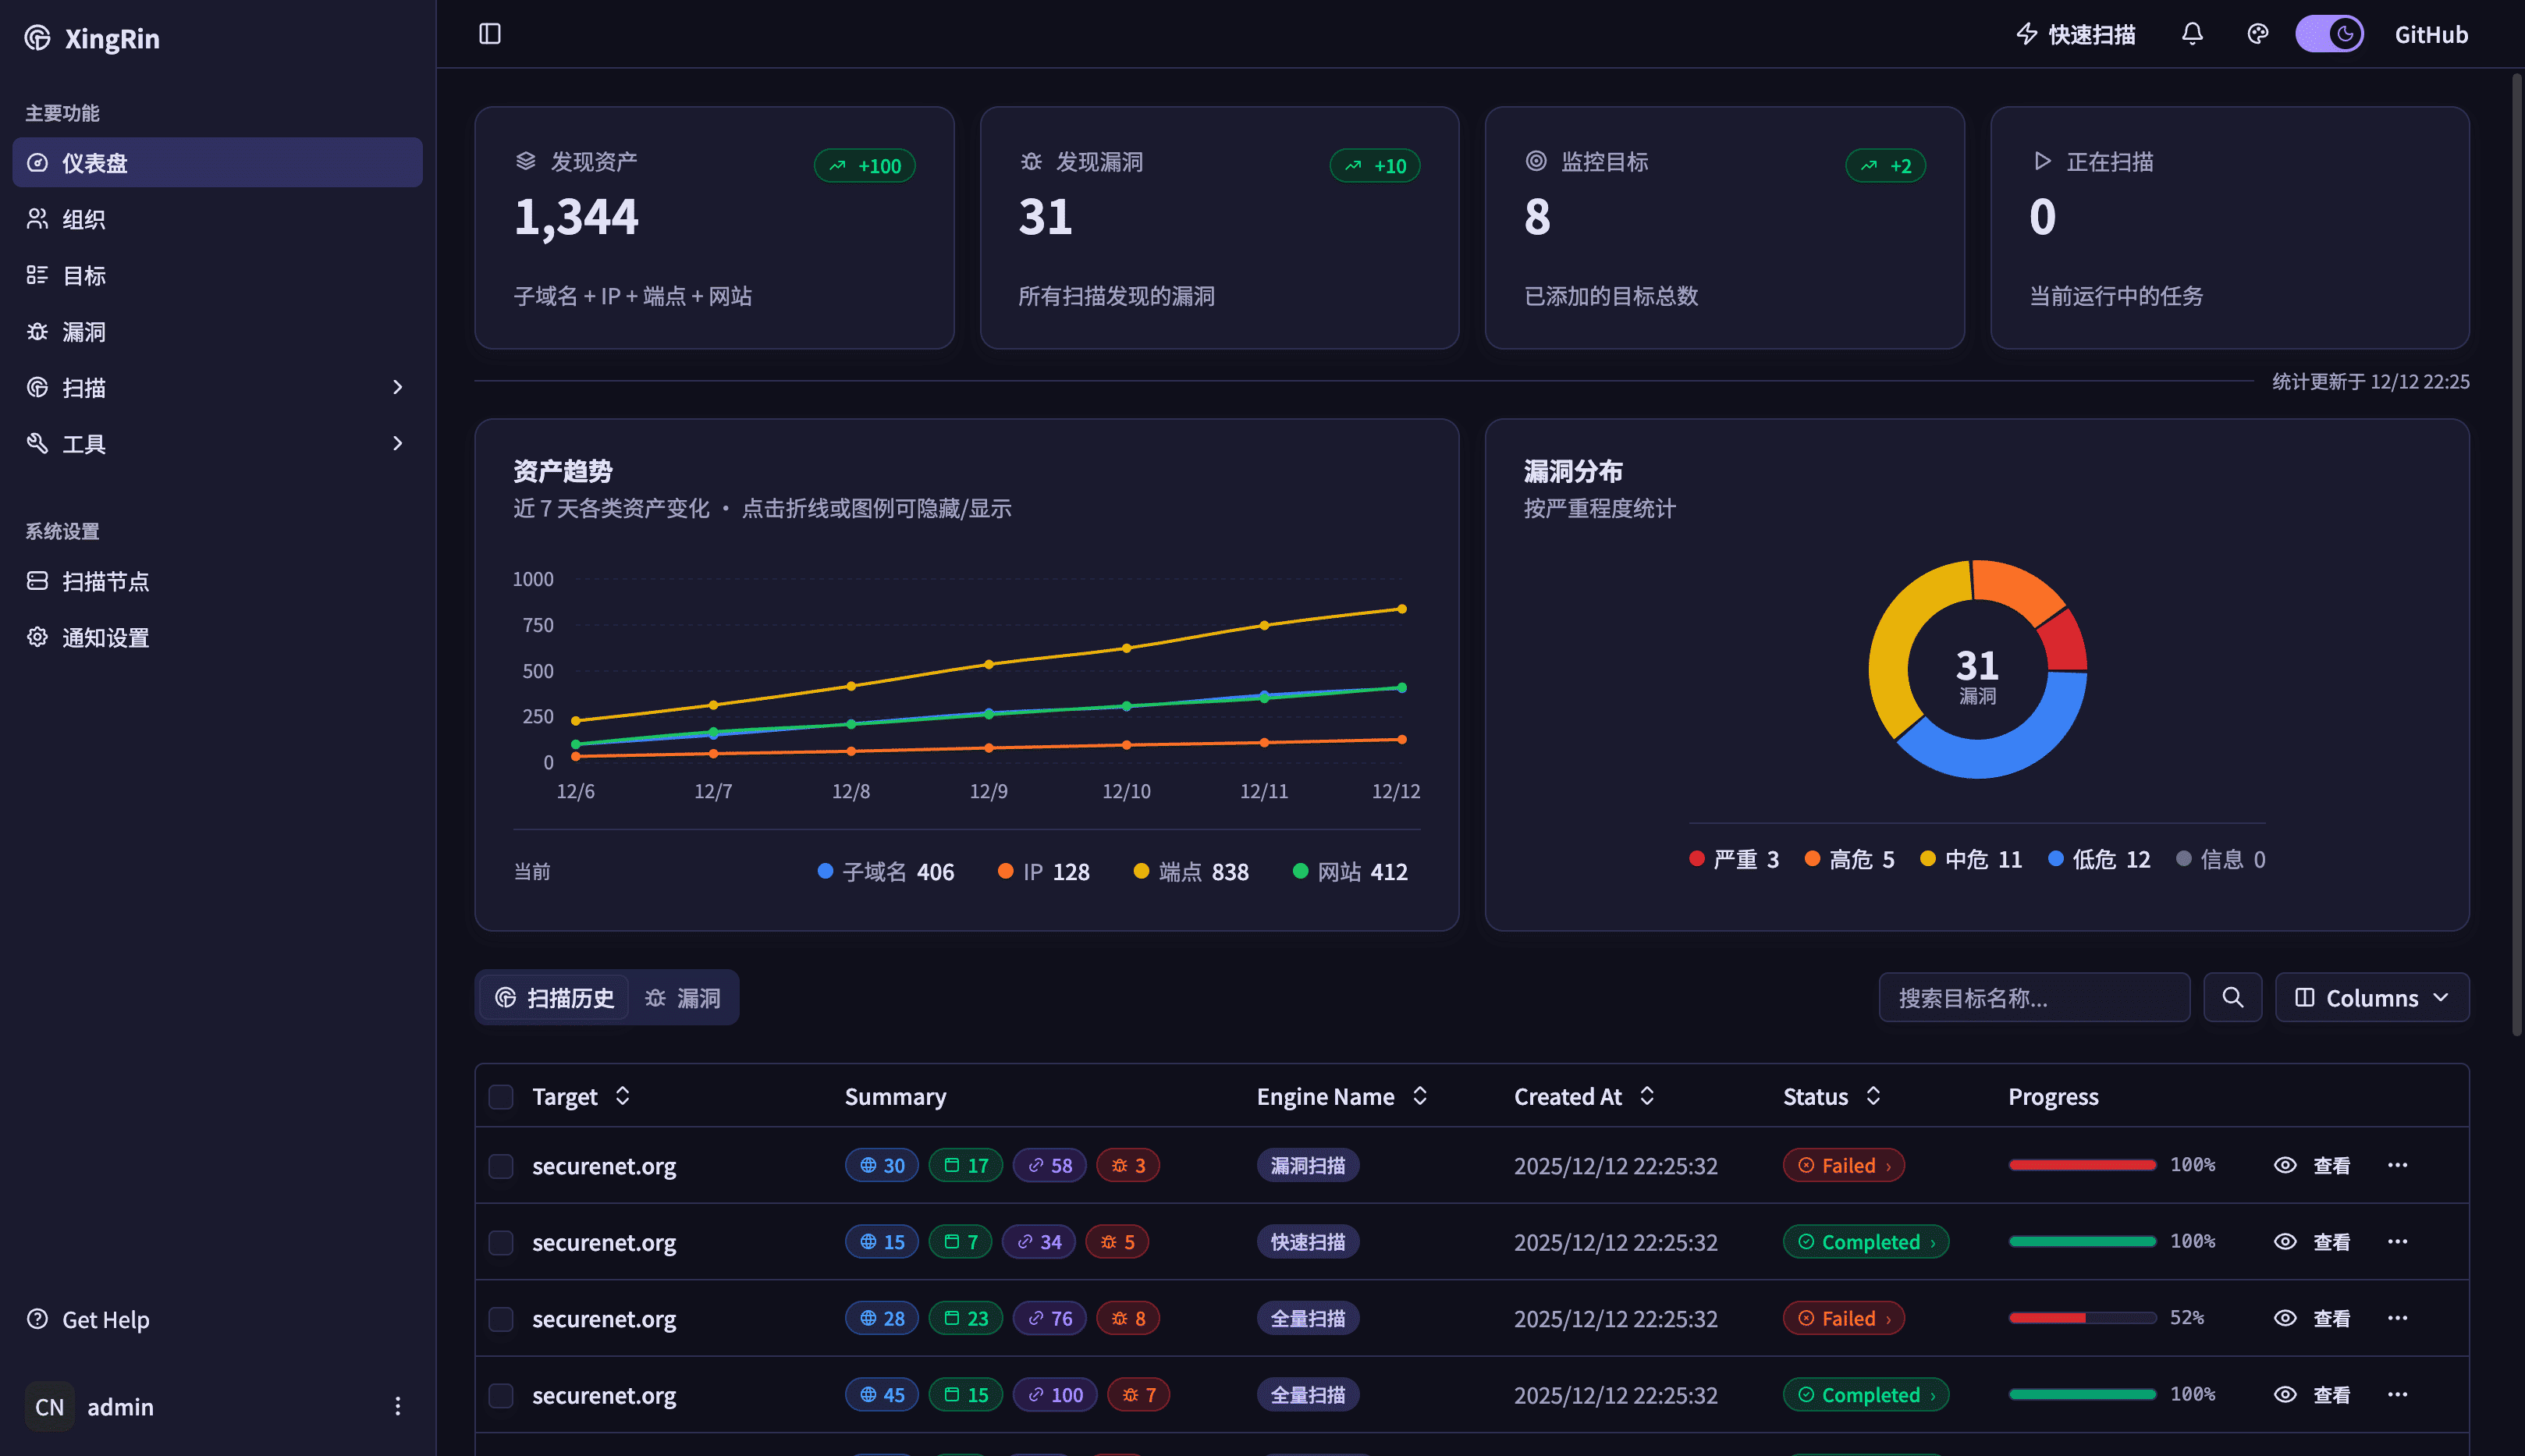This screenshot has height=1456, width=2525.
Task: Click the lightning quick scan icon
Action: 2026,34
